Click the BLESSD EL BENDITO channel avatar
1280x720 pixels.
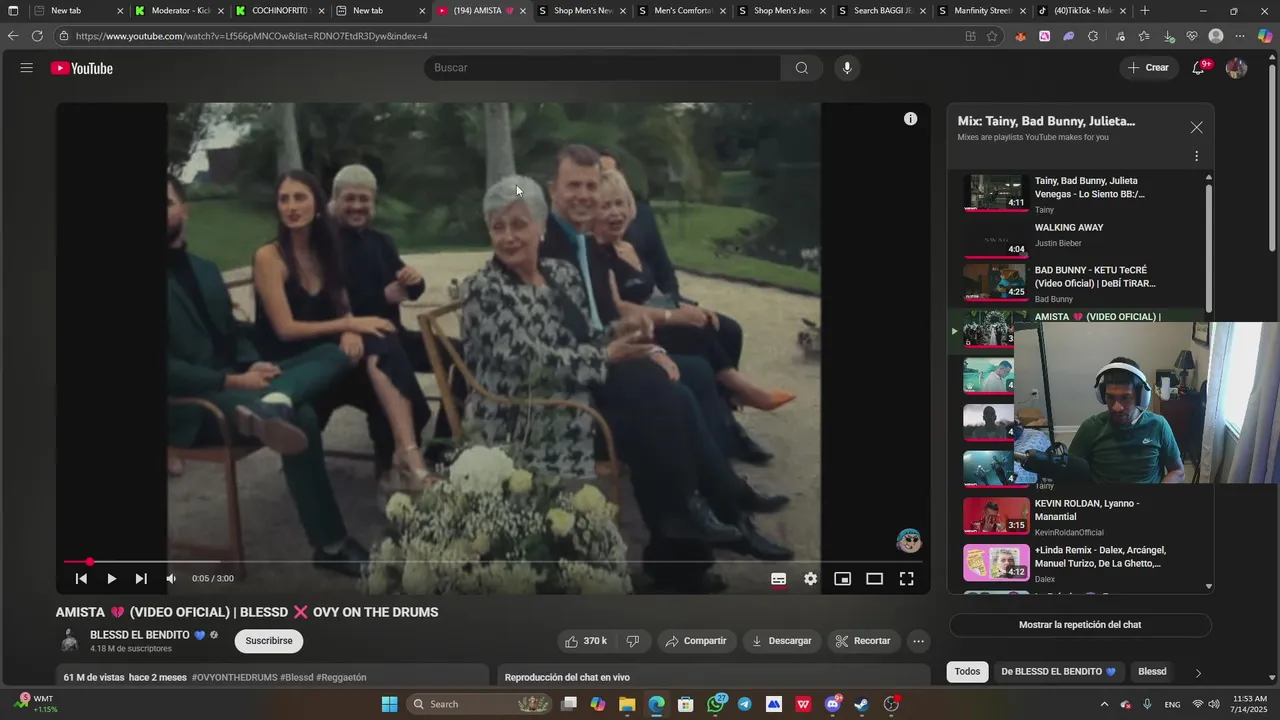point(70,641)
